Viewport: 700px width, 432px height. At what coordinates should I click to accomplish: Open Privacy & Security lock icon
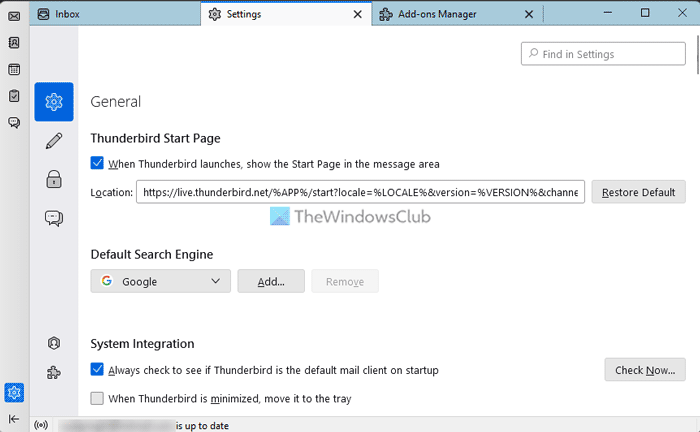click(x=54, y=179)
